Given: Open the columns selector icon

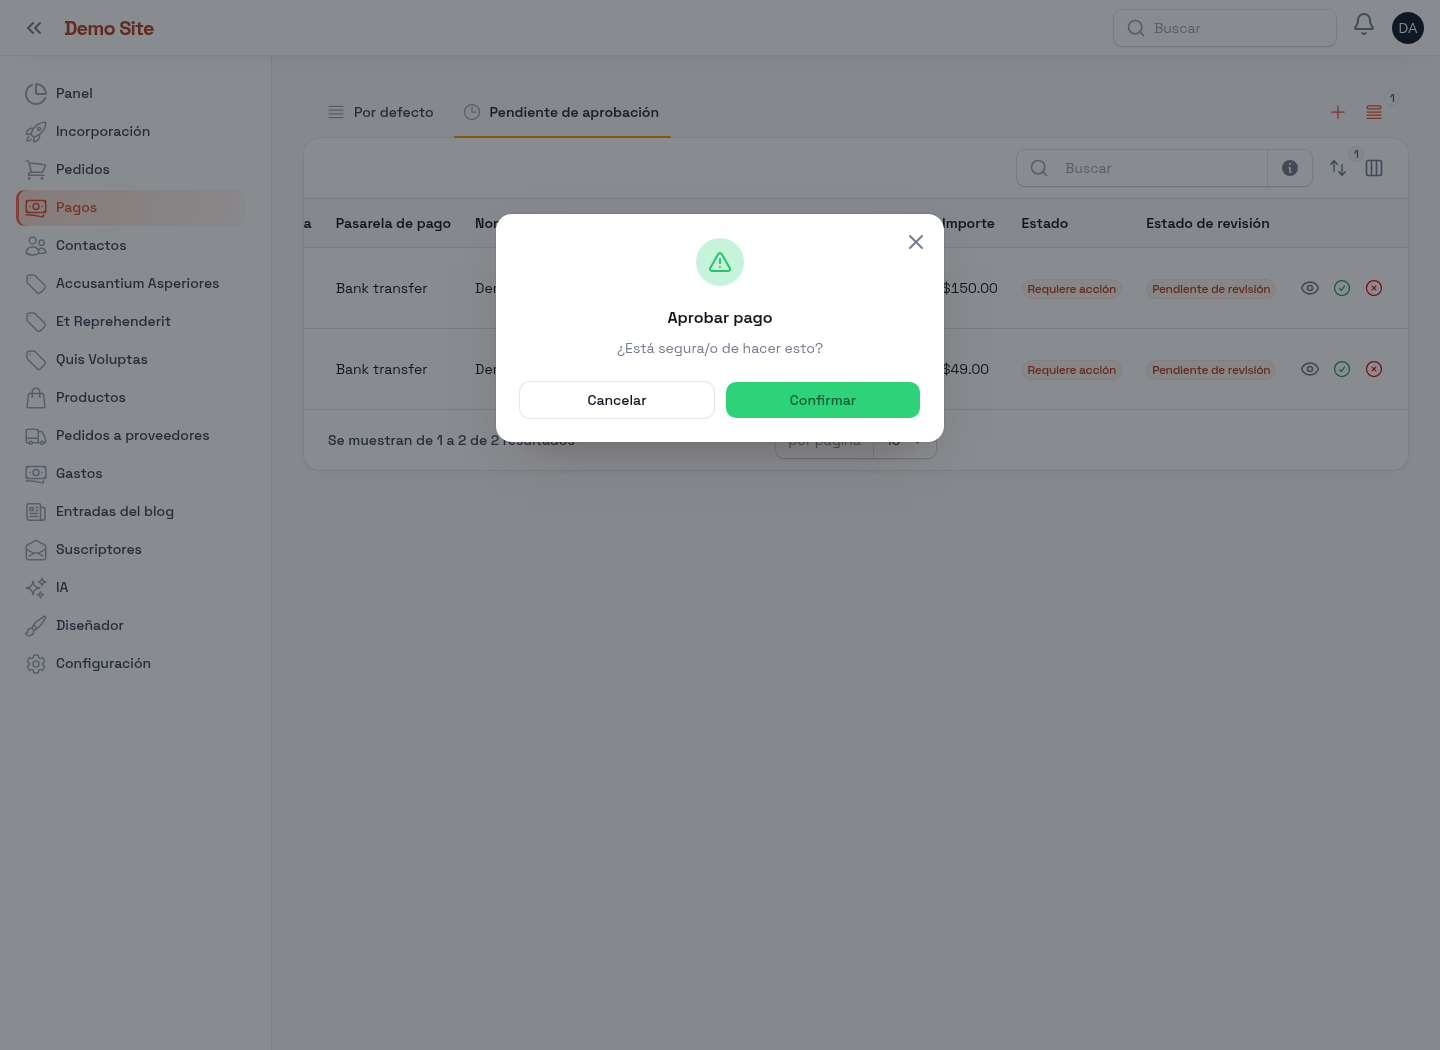Looking at the screenshot, I should [x=1373, y=168].
